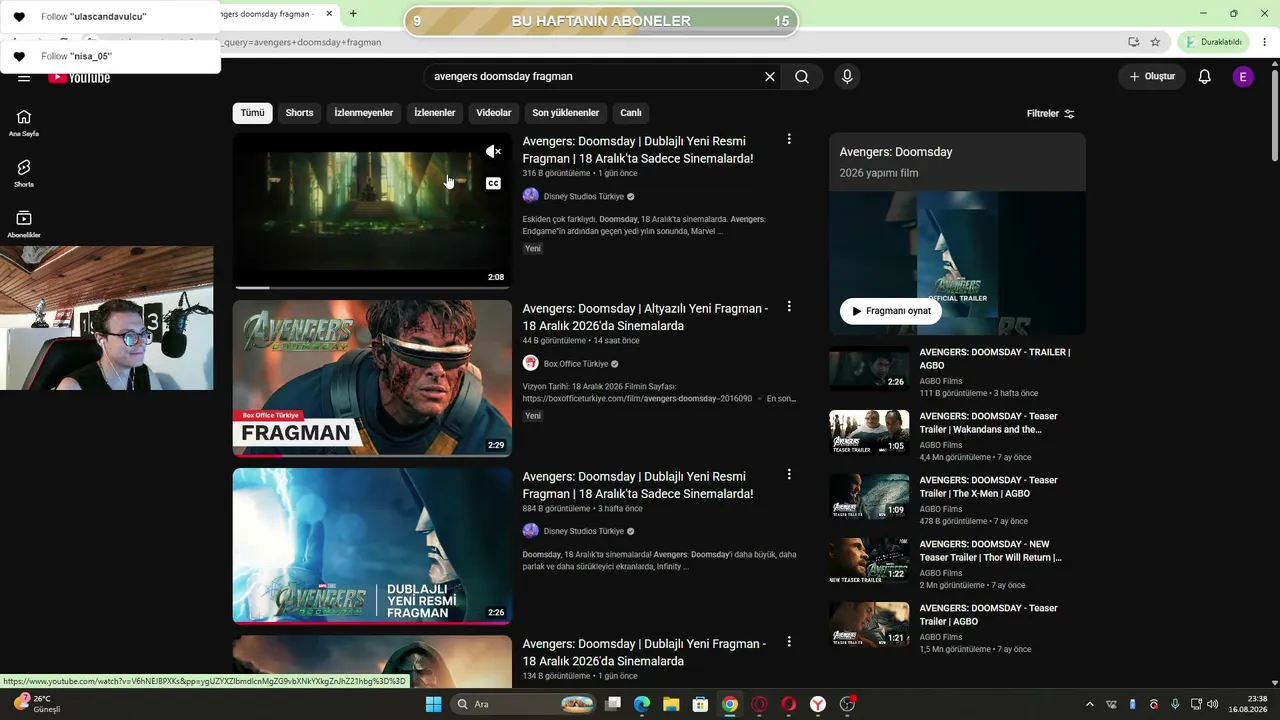This screenshot has height=720, width=1280.
Task: Select the Tümü filter chip
Action: tap(252, 113)
